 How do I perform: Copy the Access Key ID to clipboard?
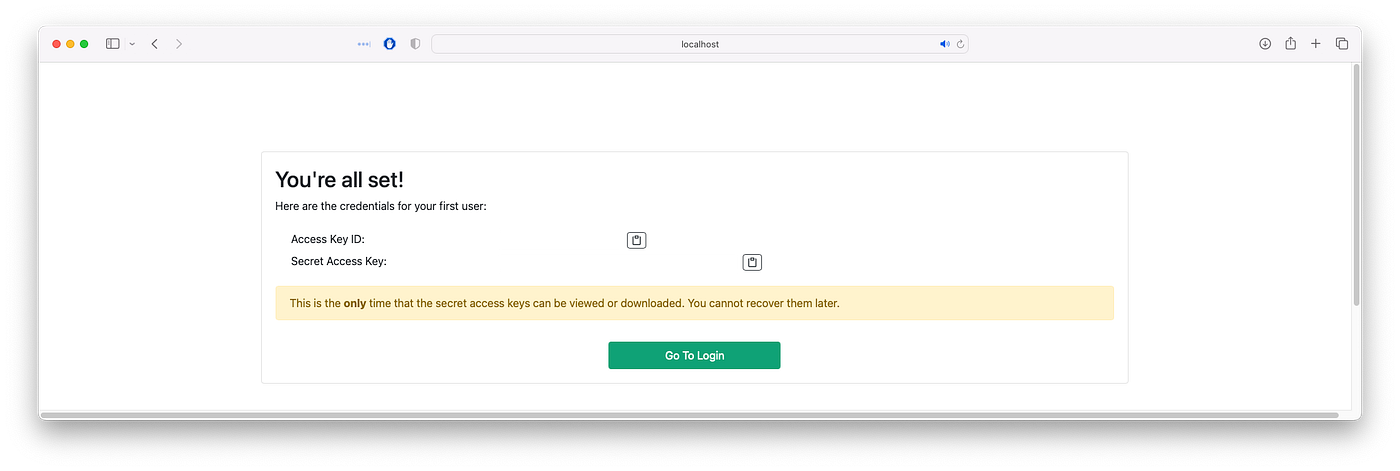(636, 240)
